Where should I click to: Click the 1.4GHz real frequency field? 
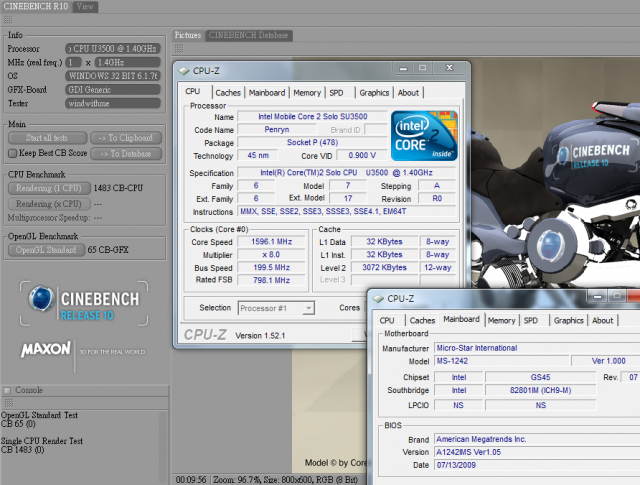pos(128,62)
